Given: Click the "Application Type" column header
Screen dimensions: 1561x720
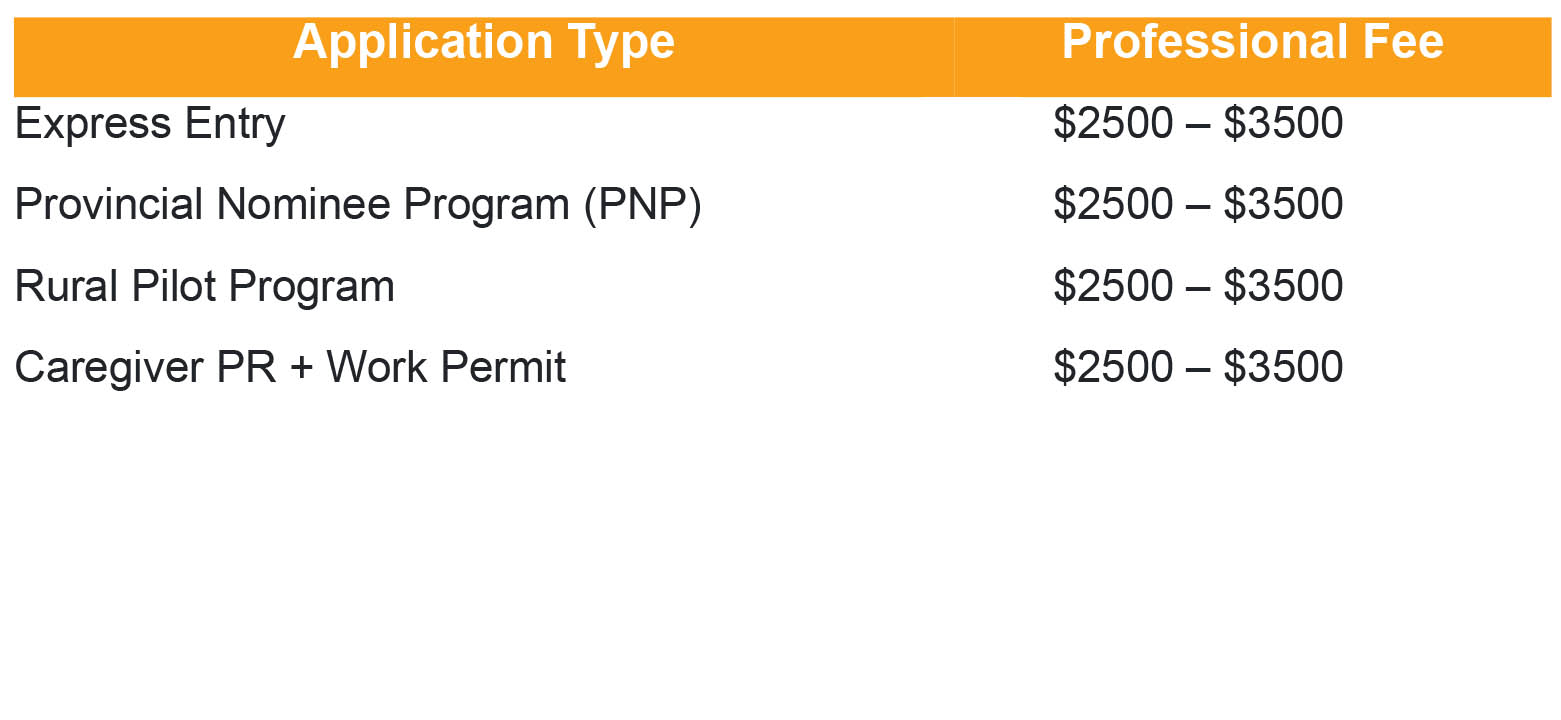Looking at the screenshot, I should coord(484,43).
